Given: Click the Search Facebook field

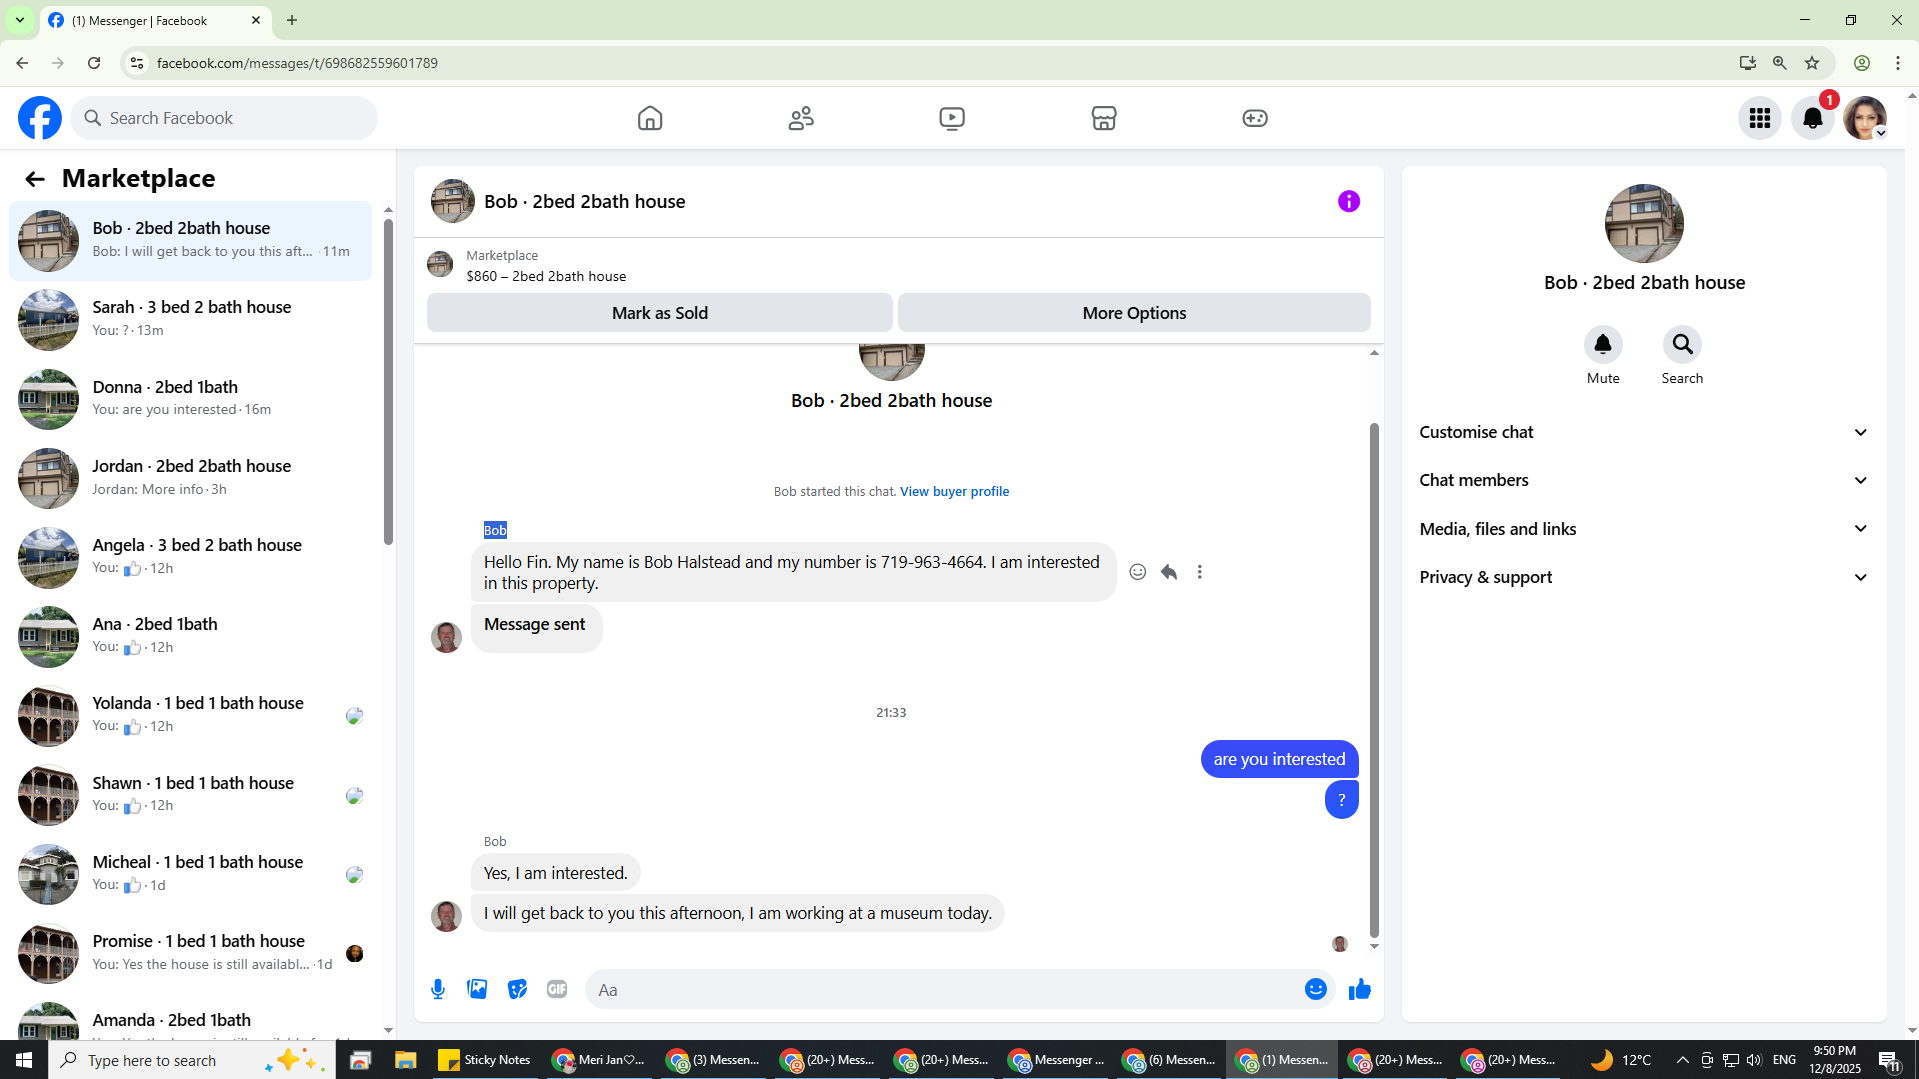Looking at the screenshot, I should [x=224, y=118].
